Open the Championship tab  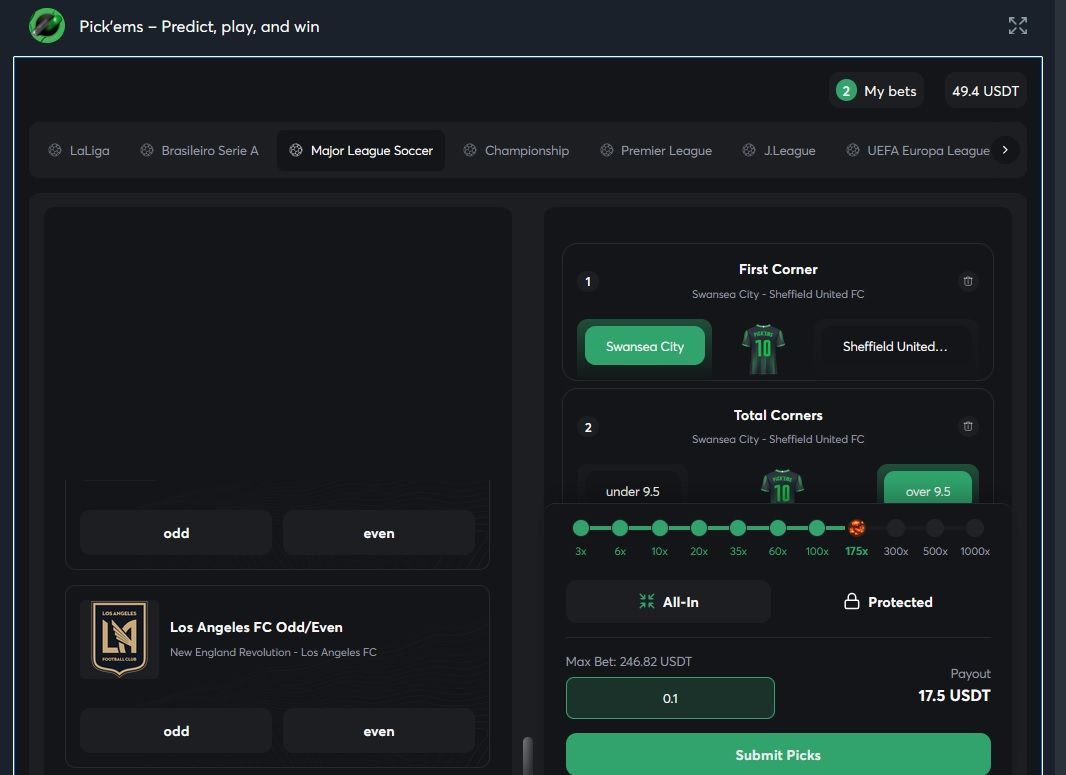point(517,150)
